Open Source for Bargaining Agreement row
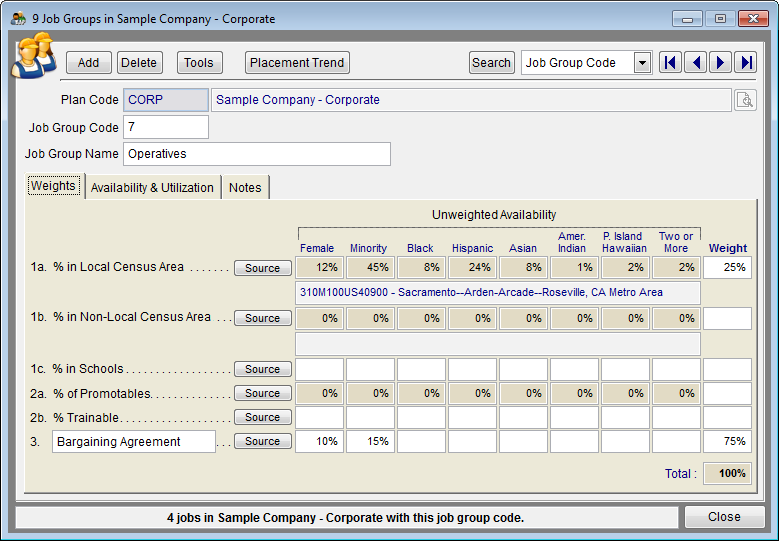Screen dimensions: 779x541 pos(262,441)
